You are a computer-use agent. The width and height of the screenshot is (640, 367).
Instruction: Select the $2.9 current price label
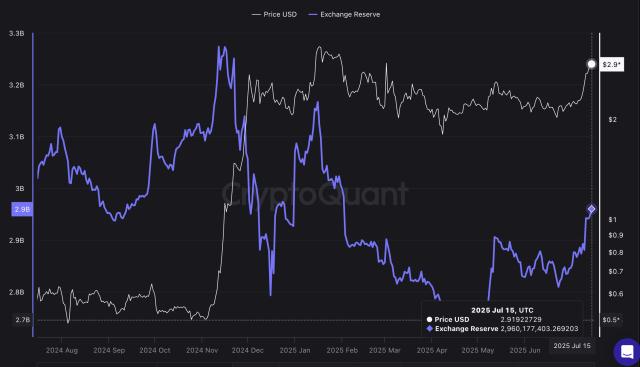[611, 65]
